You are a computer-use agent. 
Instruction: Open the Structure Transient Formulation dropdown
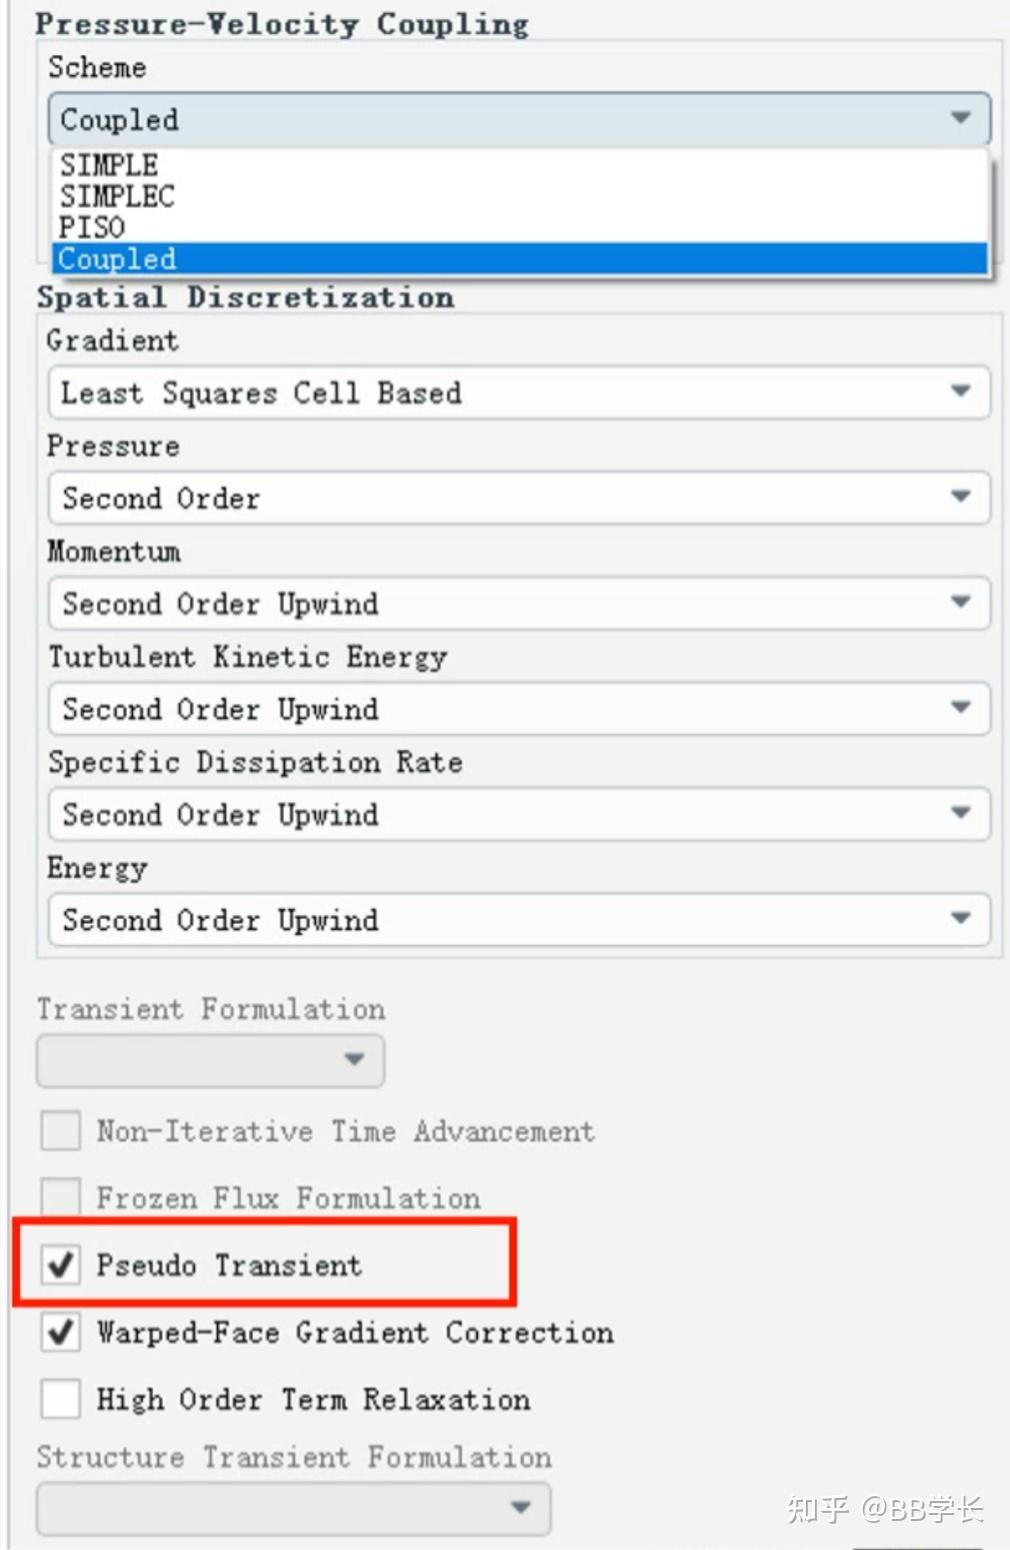pos(293,1507)
